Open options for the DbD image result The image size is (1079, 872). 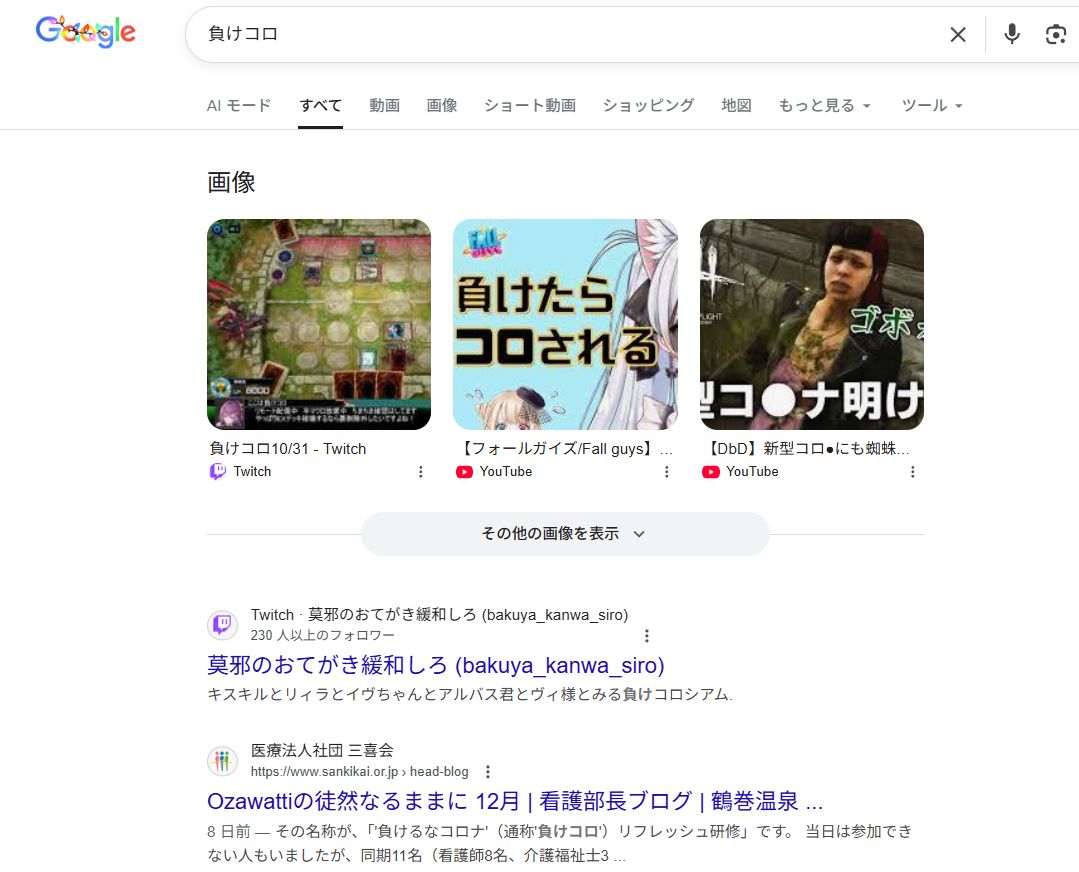coord(912,471)
